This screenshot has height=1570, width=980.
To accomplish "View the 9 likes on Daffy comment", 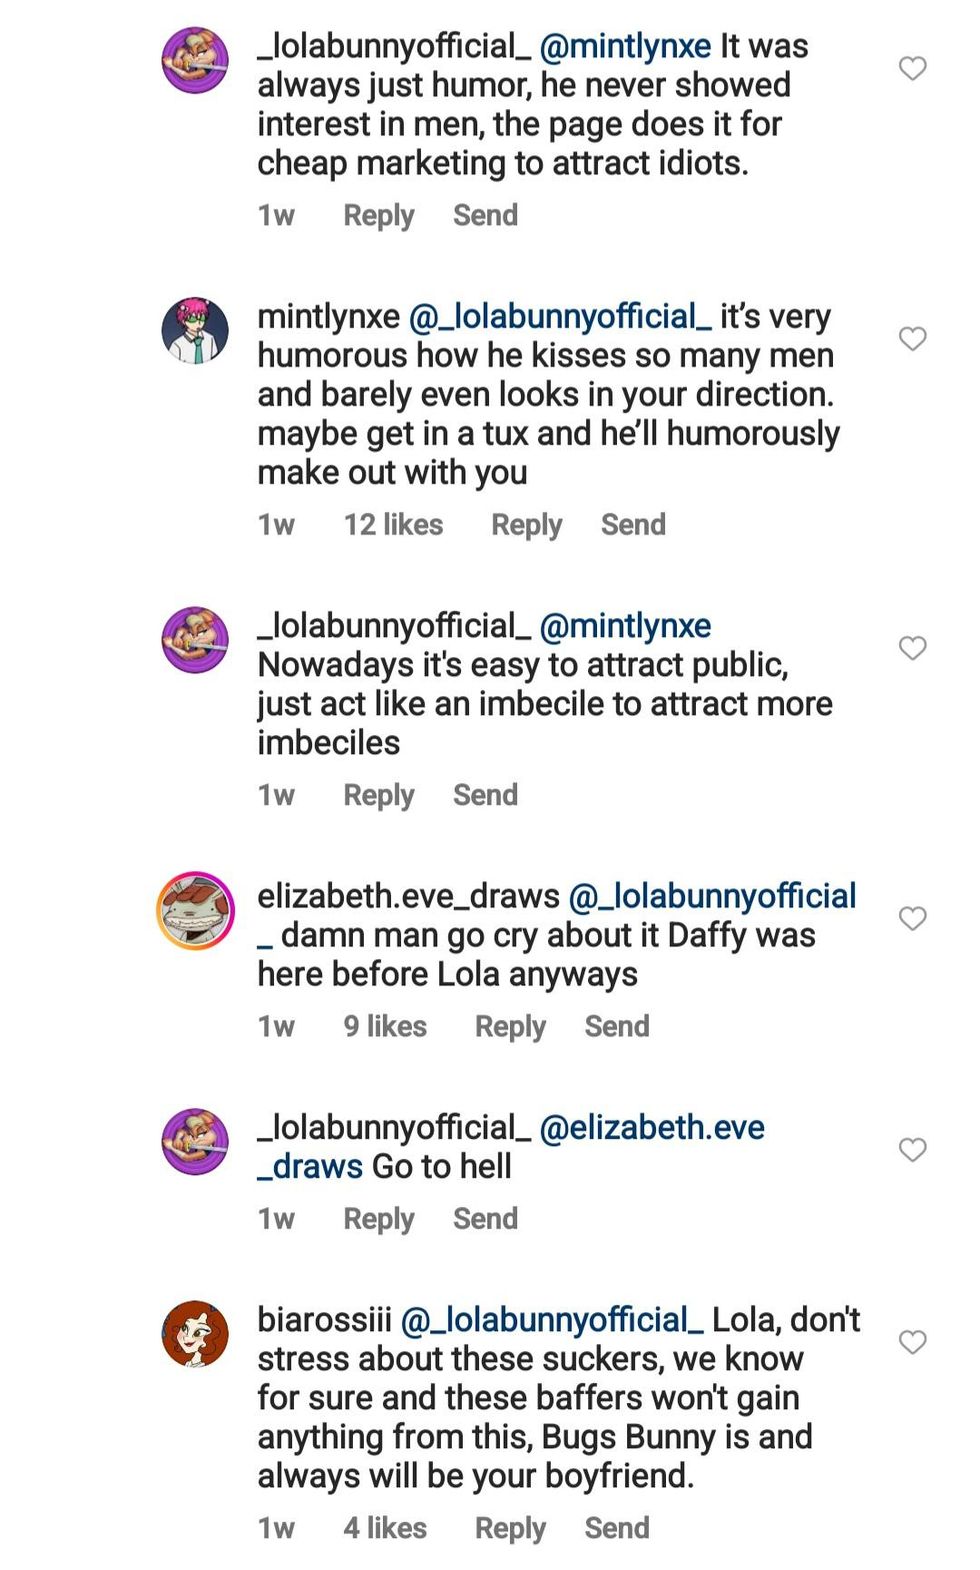I will tap(385, 1027).
